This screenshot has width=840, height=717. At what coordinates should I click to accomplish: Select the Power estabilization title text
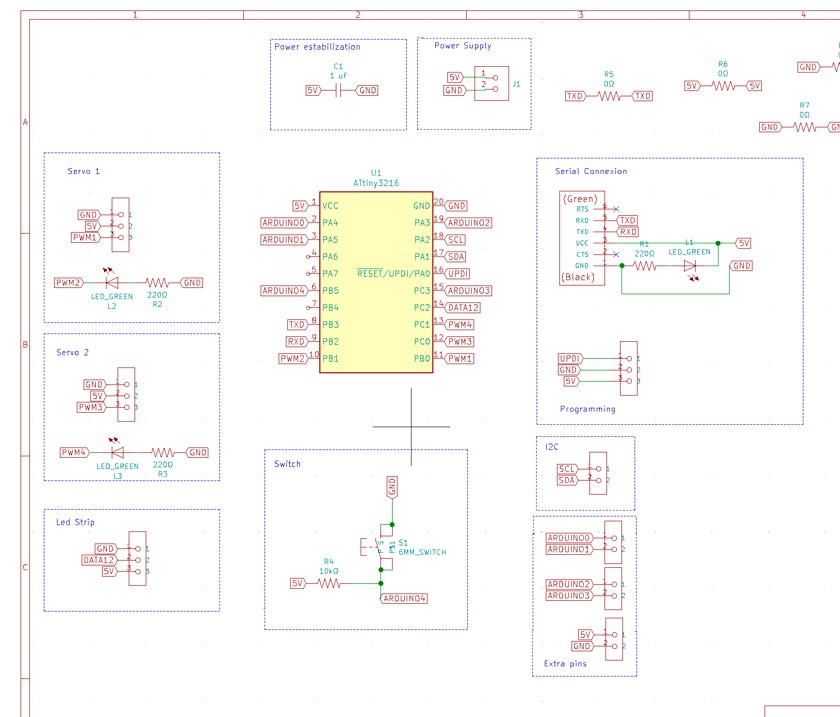(317, 47)
